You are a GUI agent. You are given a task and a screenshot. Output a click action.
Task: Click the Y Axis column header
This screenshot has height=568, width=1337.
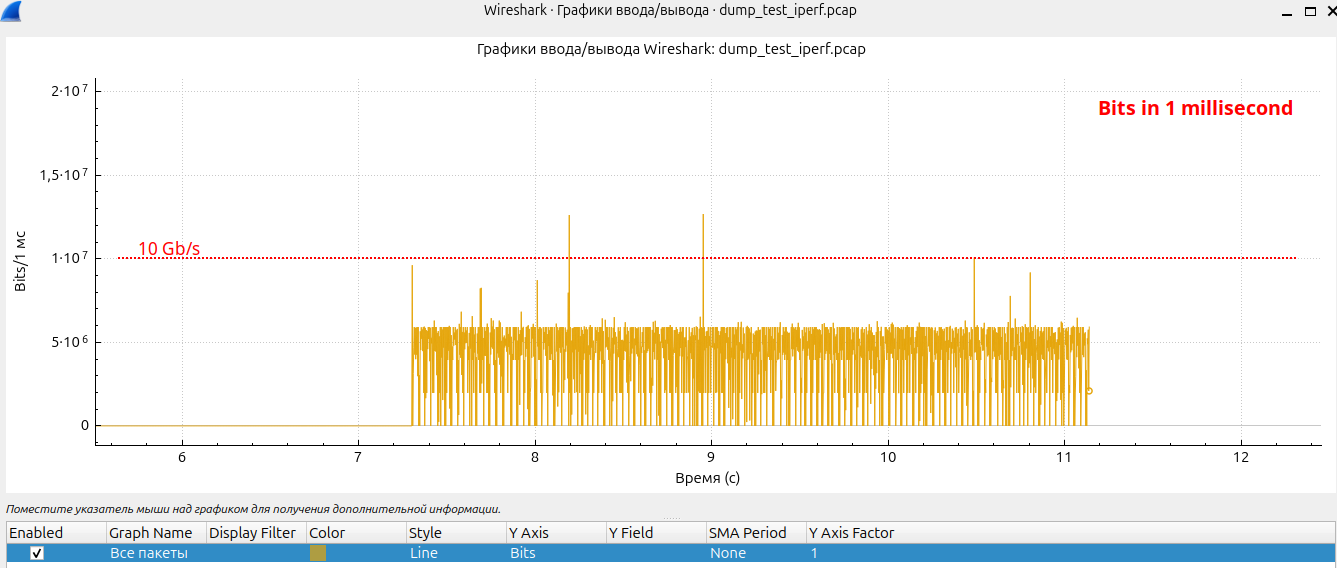[x=556, y=533]
